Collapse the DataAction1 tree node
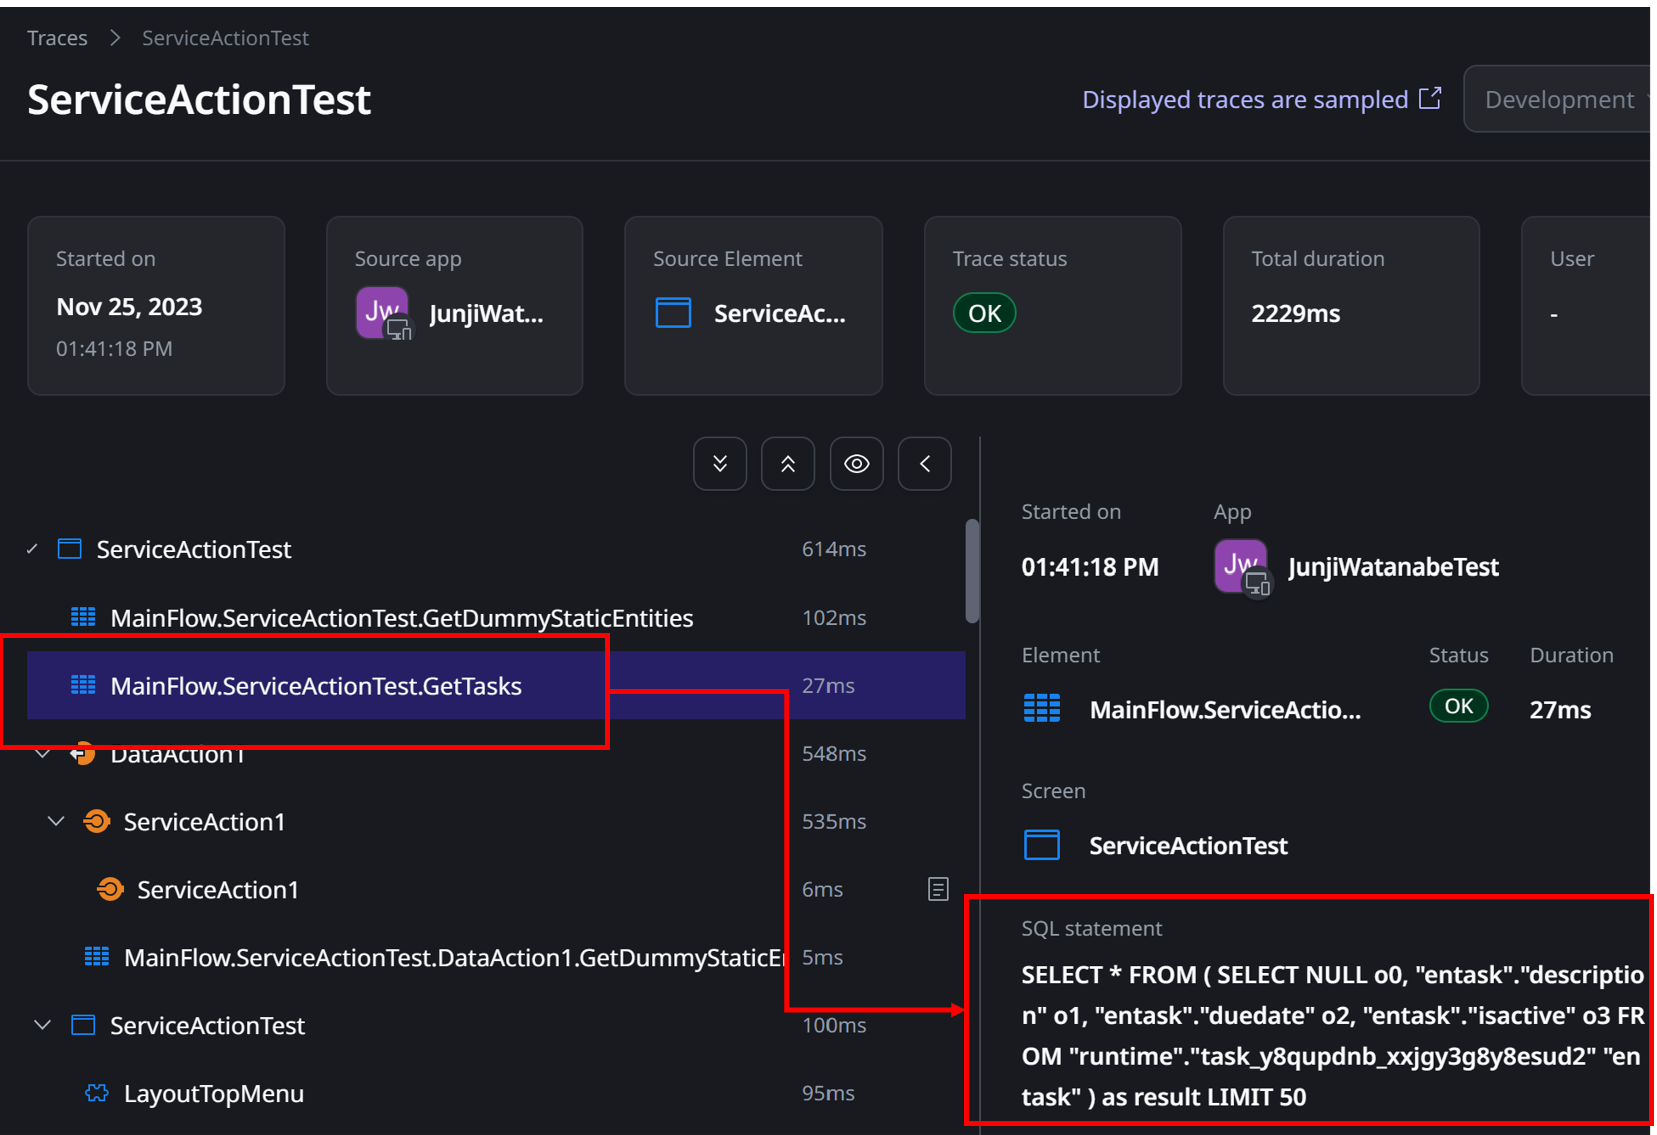The height and width of the screenshot is (1135, 1657). tap(43, 753)
